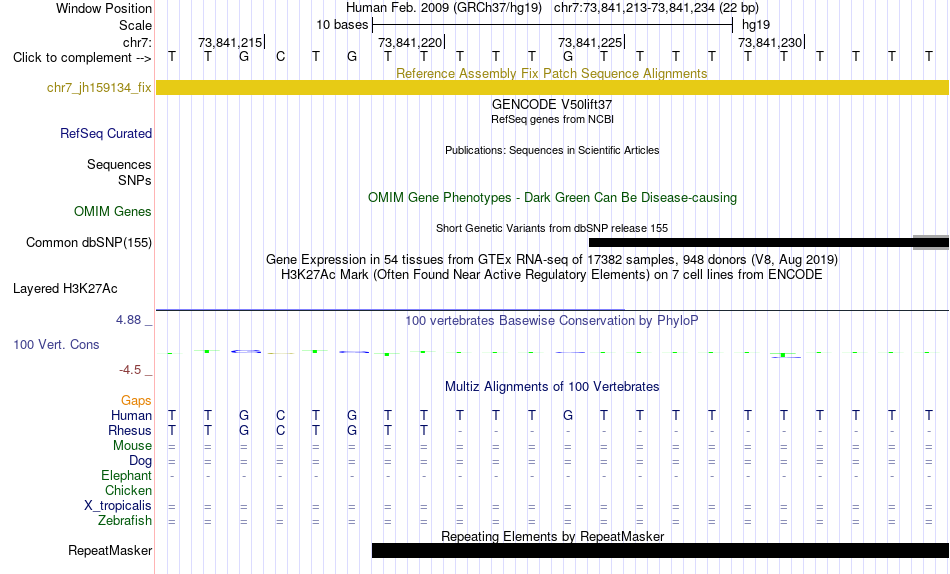Click the 73,841,215 position marker

pos(230,42)
